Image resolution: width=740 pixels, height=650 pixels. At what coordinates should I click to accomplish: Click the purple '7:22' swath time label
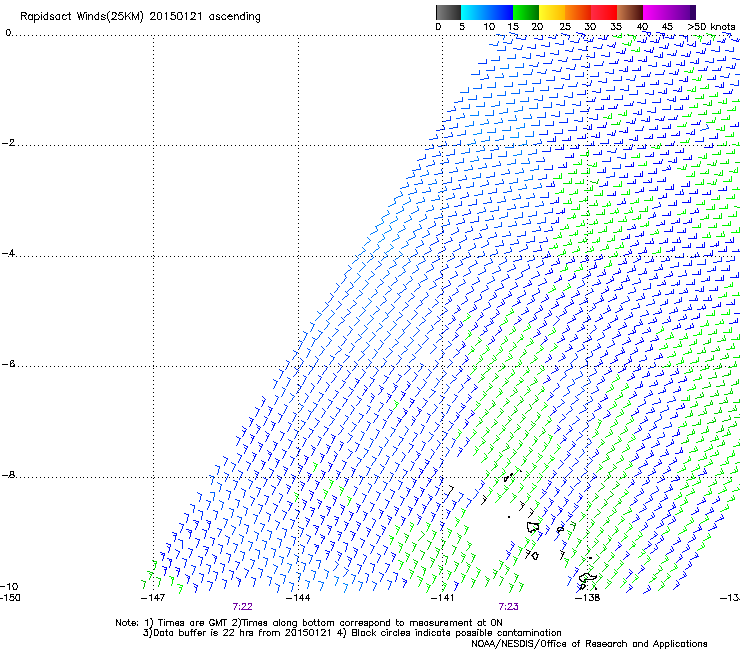[x=243, y=607]
